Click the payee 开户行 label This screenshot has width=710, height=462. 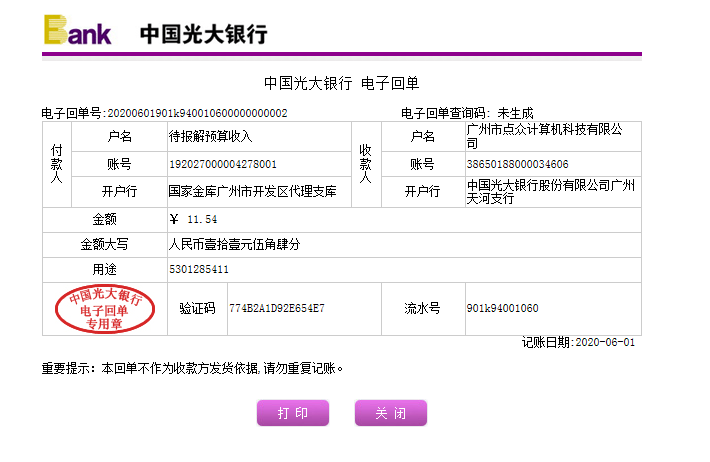coord(422,192)
